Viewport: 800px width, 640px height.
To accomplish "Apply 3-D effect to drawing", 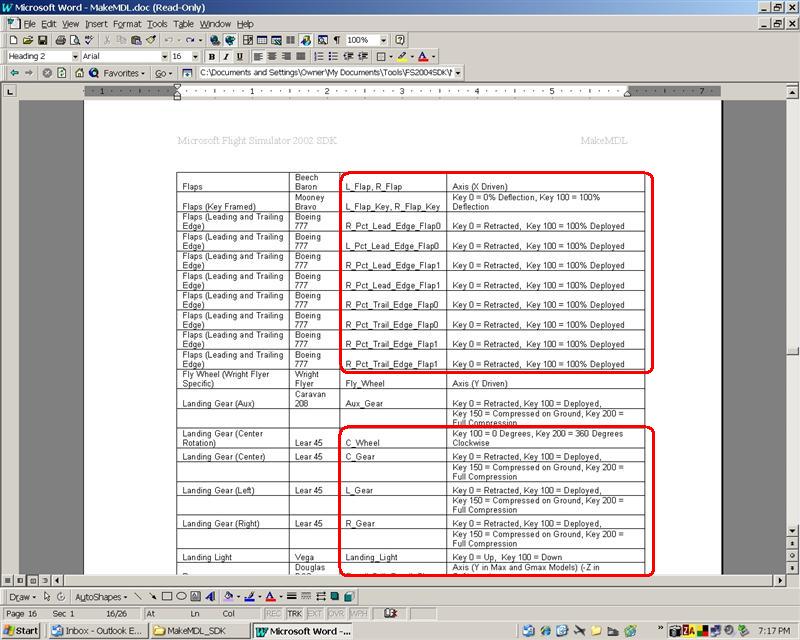I will (x=349, y=596).
